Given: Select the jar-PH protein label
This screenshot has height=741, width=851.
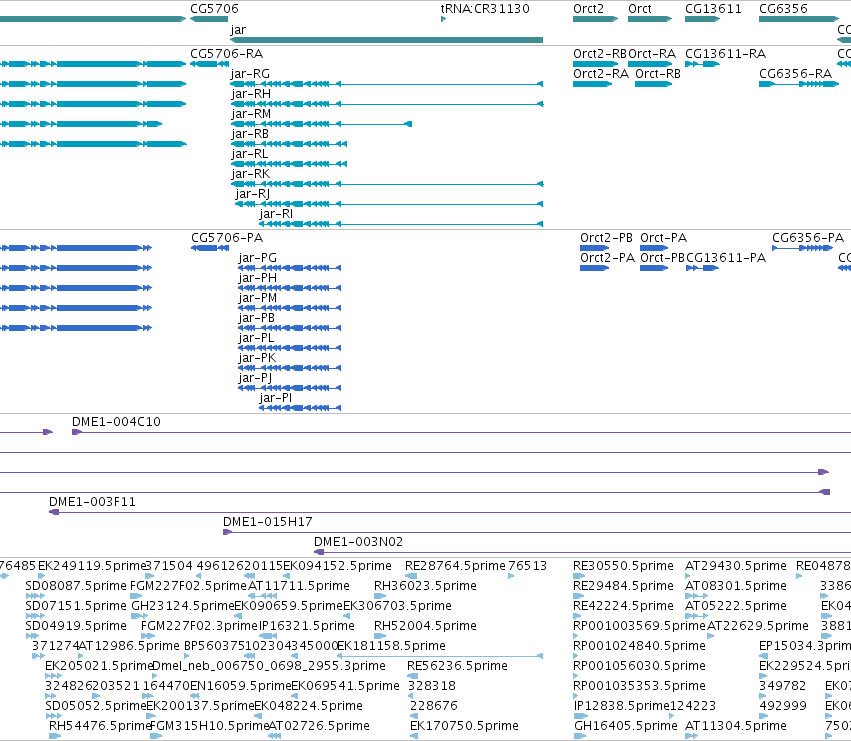Looking at the screenshot, I should click(x=257, y=278).
